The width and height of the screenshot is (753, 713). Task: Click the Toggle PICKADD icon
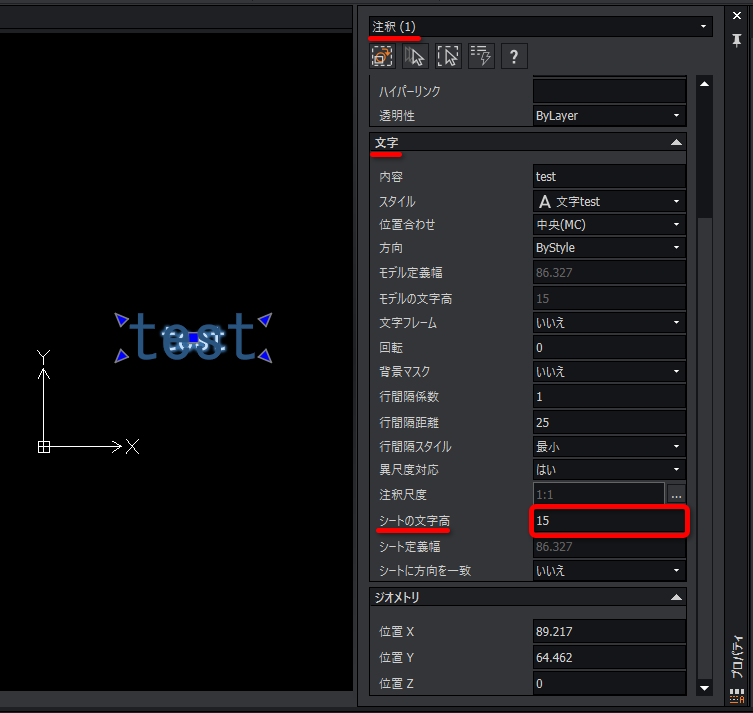382,56
